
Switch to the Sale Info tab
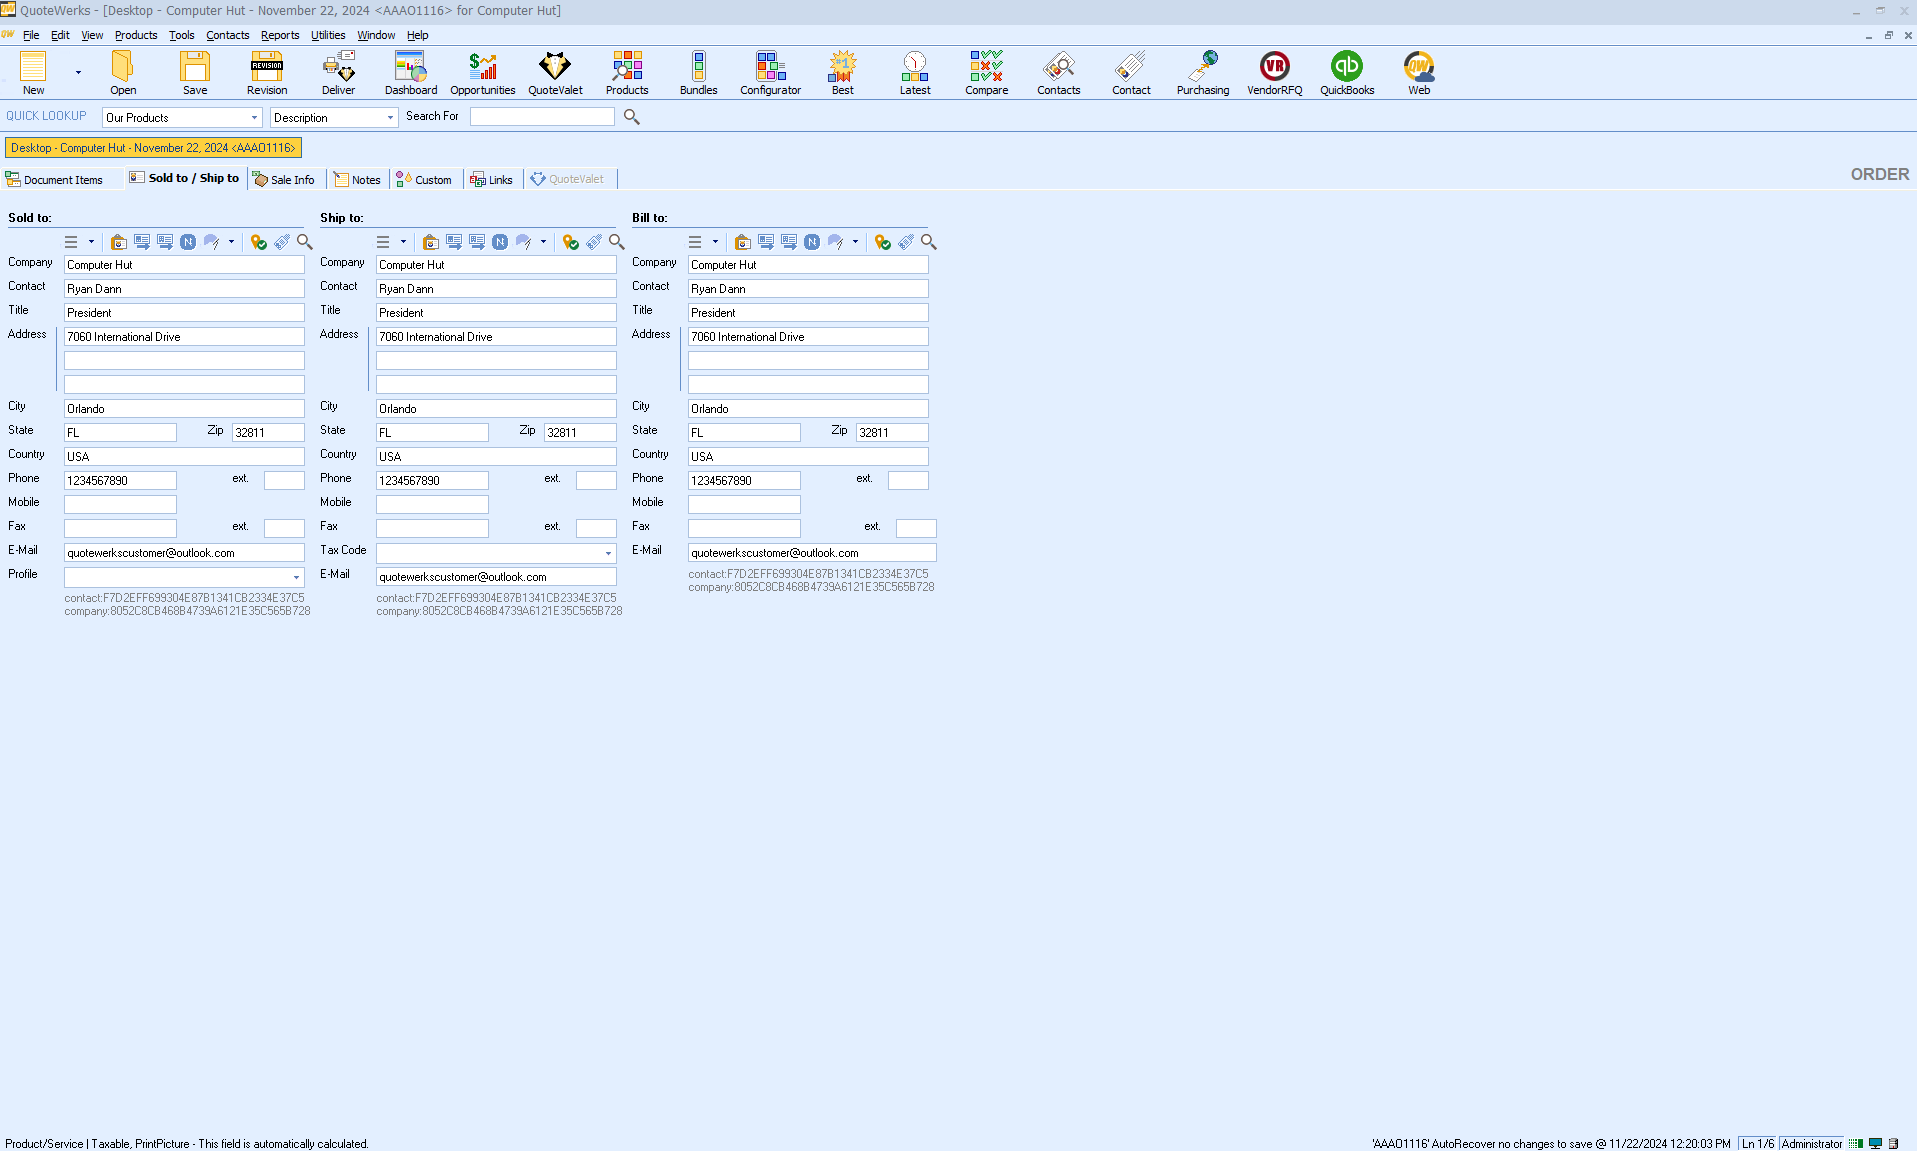click(284, 180)
